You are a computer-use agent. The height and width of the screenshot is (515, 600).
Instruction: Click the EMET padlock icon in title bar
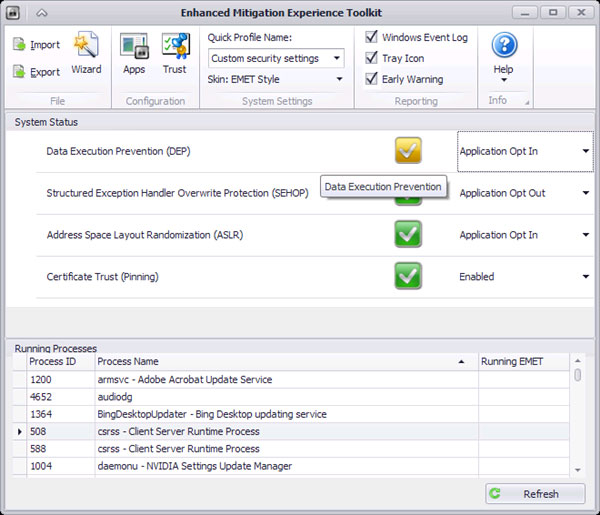[13, 13]
